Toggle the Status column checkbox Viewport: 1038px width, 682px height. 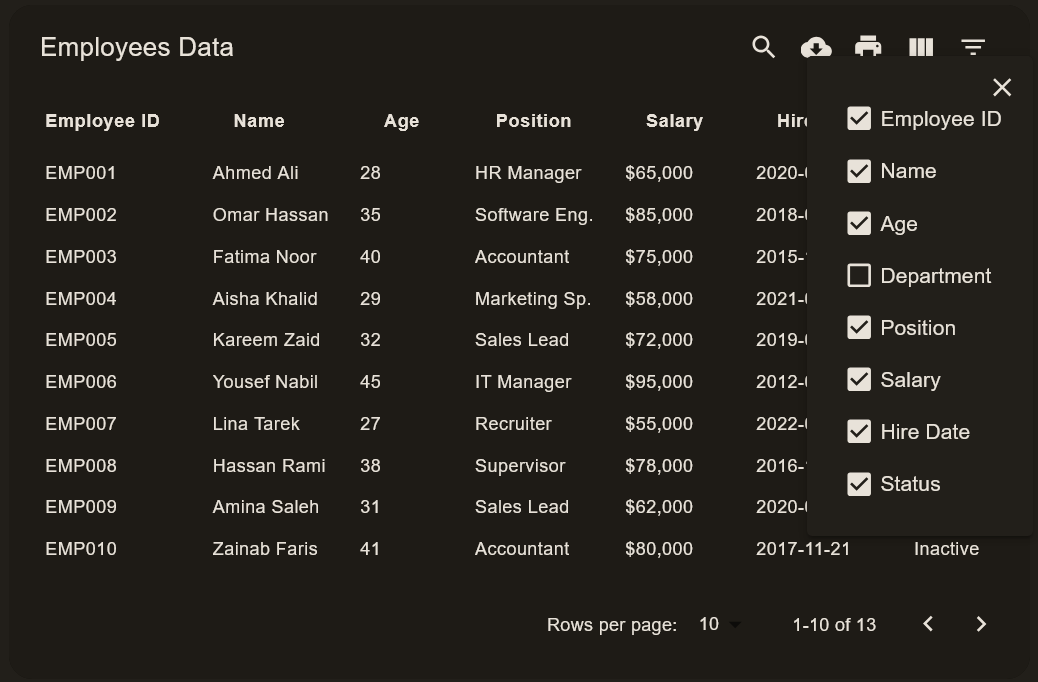[x=859, y=484]
